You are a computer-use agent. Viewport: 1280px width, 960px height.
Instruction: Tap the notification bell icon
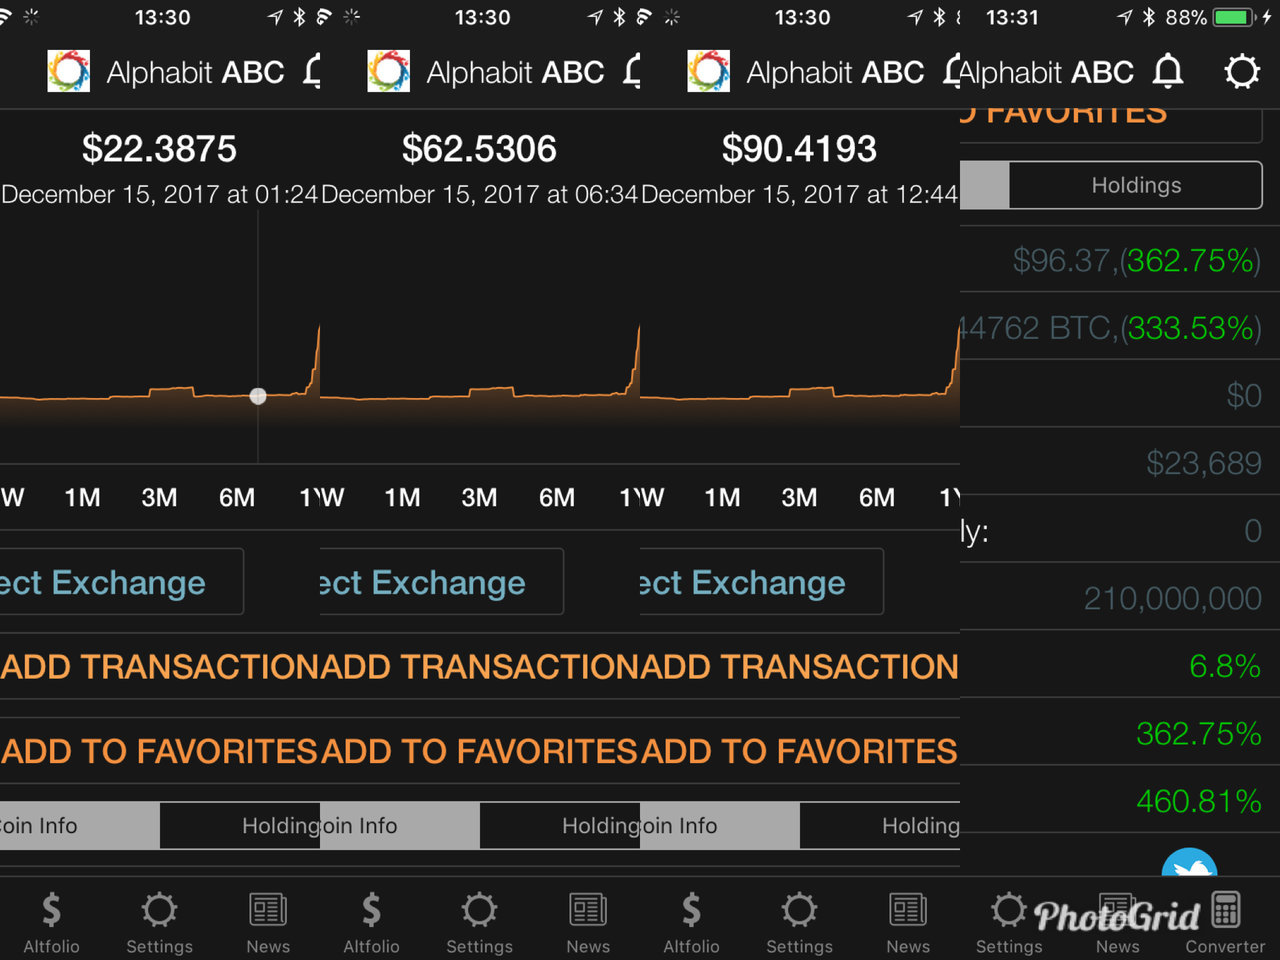click(x=1167, y=72)
